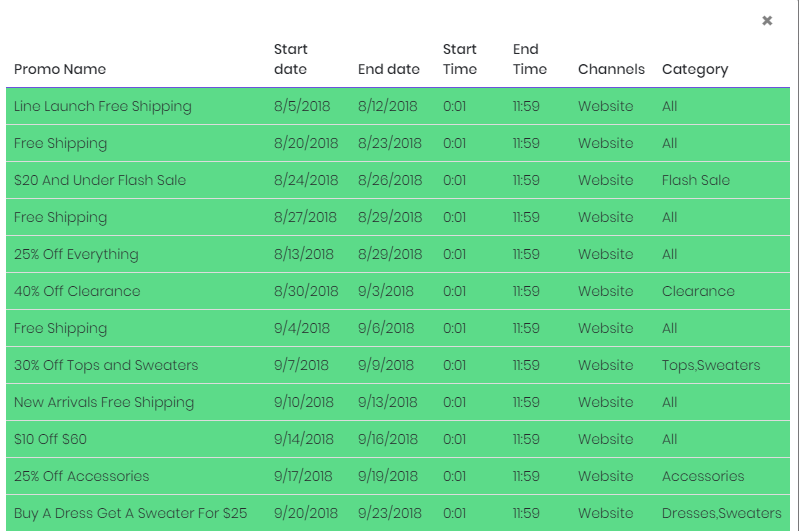Click the Category column header

pos(694,69)
